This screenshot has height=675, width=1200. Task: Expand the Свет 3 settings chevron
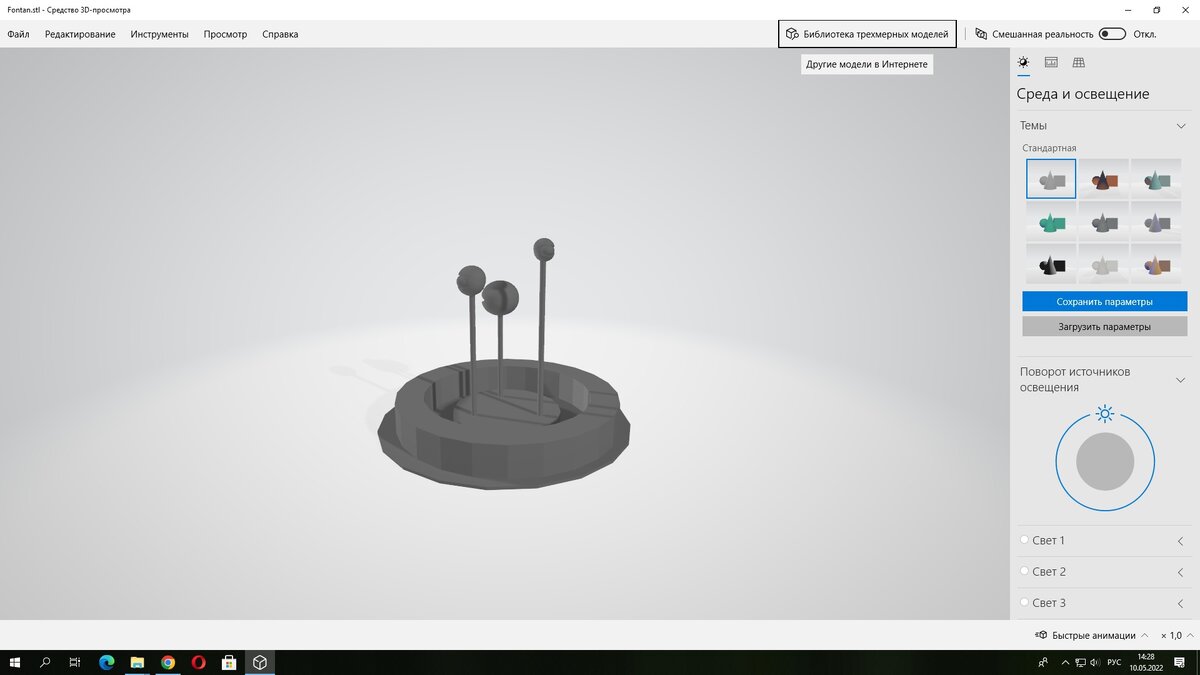[x=1180, y=603]
